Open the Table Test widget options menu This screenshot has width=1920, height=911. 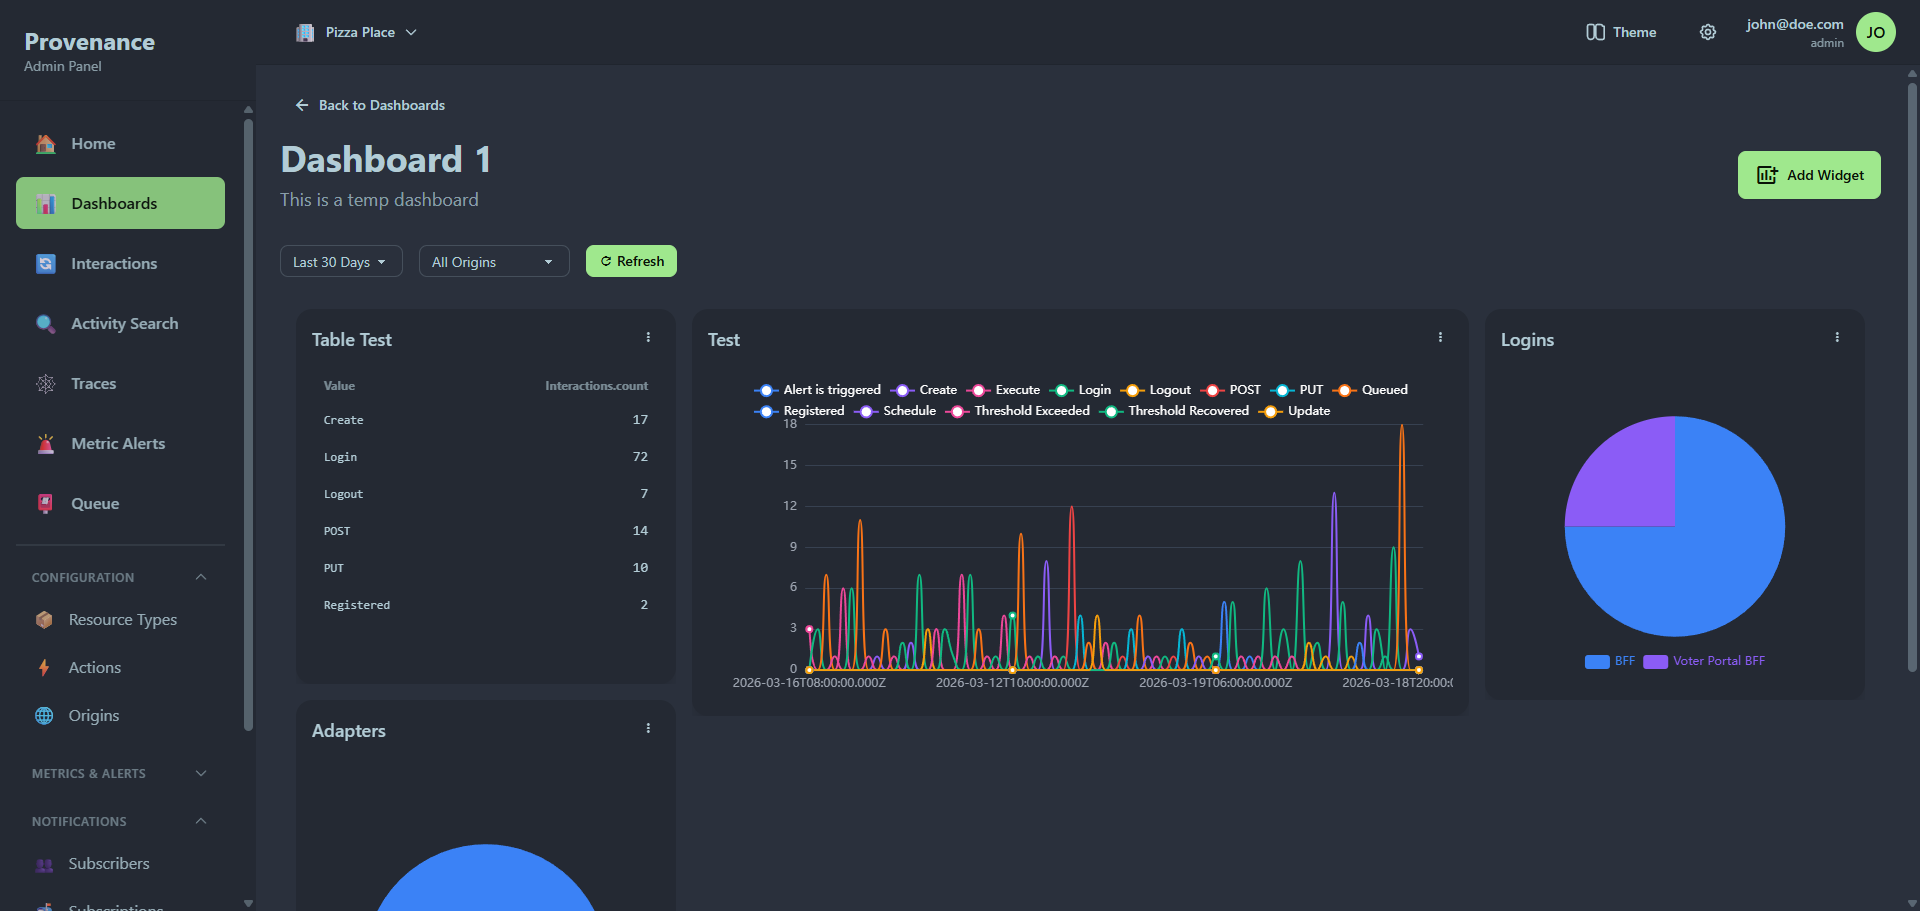(x=648, y=337)
